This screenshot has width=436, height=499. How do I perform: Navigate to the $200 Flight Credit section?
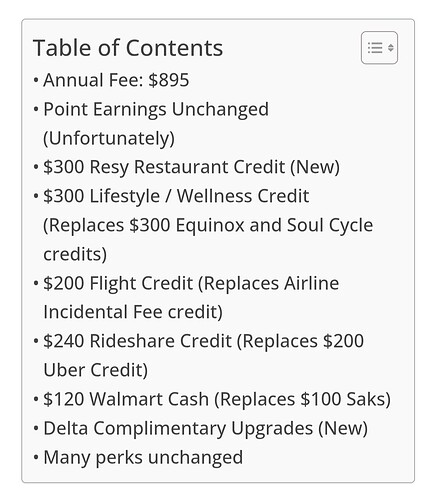(x=191, y=283)
